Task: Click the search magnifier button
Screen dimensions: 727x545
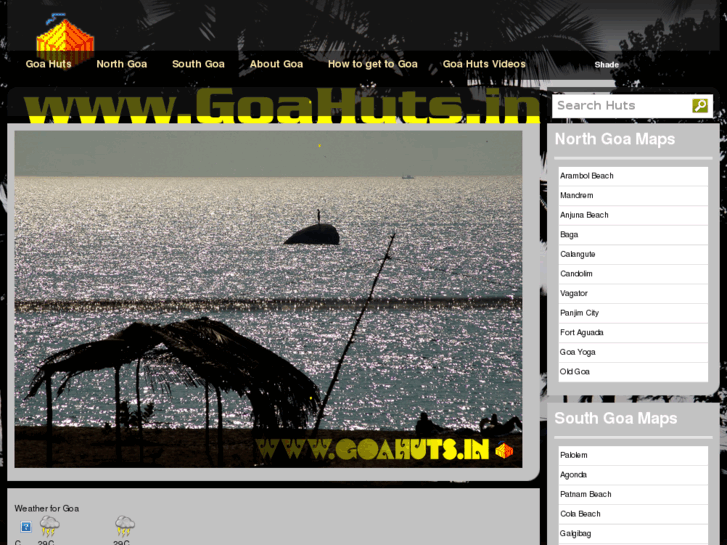Action: click(x=700, y=106)
